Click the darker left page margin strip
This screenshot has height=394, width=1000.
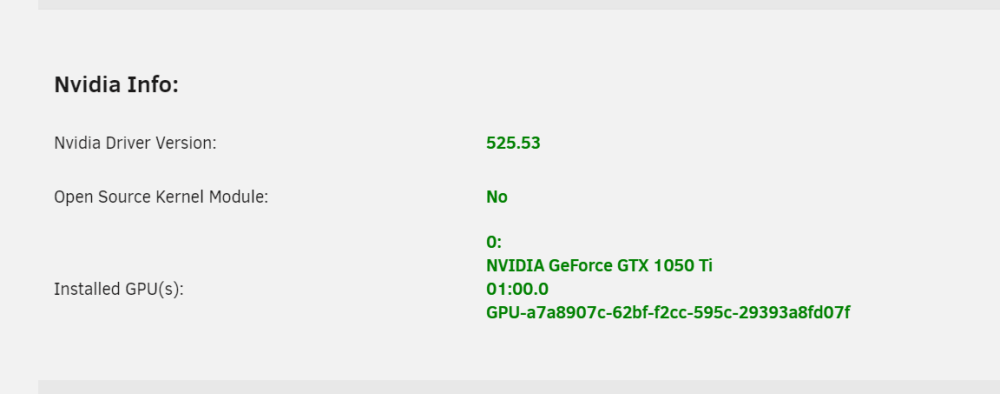(x=19, y=197)
